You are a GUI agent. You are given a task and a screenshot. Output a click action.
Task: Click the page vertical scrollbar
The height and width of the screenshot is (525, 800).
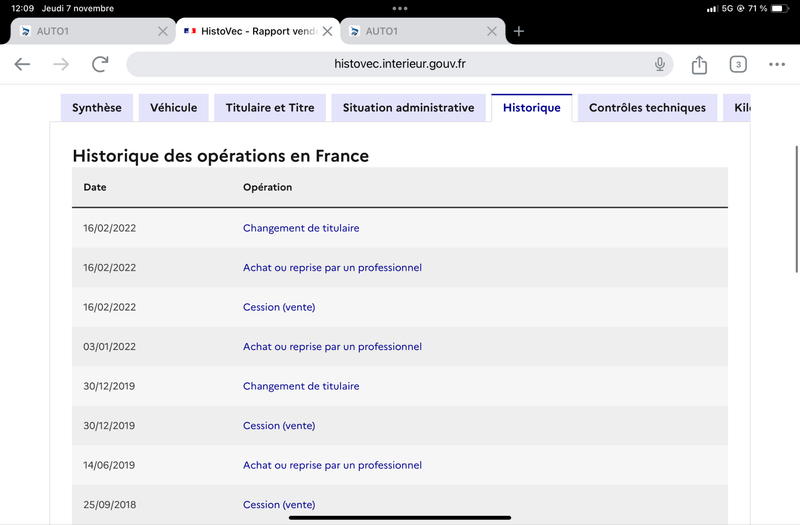tap(796, 209)
